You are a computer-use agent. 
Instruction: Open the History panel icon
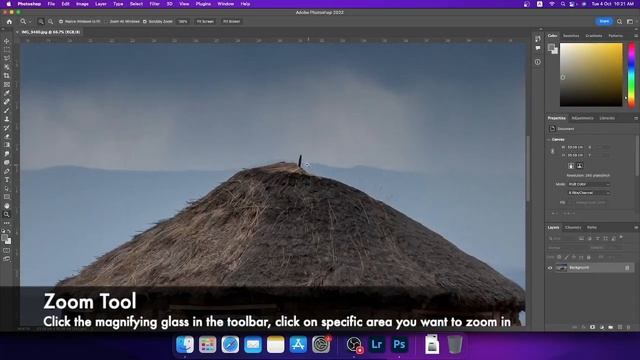[538, 38]
